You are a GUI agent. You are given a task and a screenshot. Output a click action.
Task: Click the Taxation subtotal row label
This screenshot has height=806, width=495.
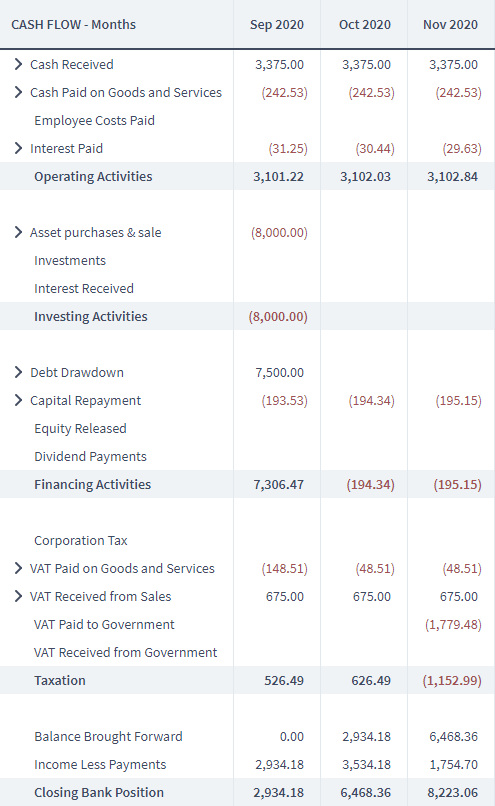[60, 681]
